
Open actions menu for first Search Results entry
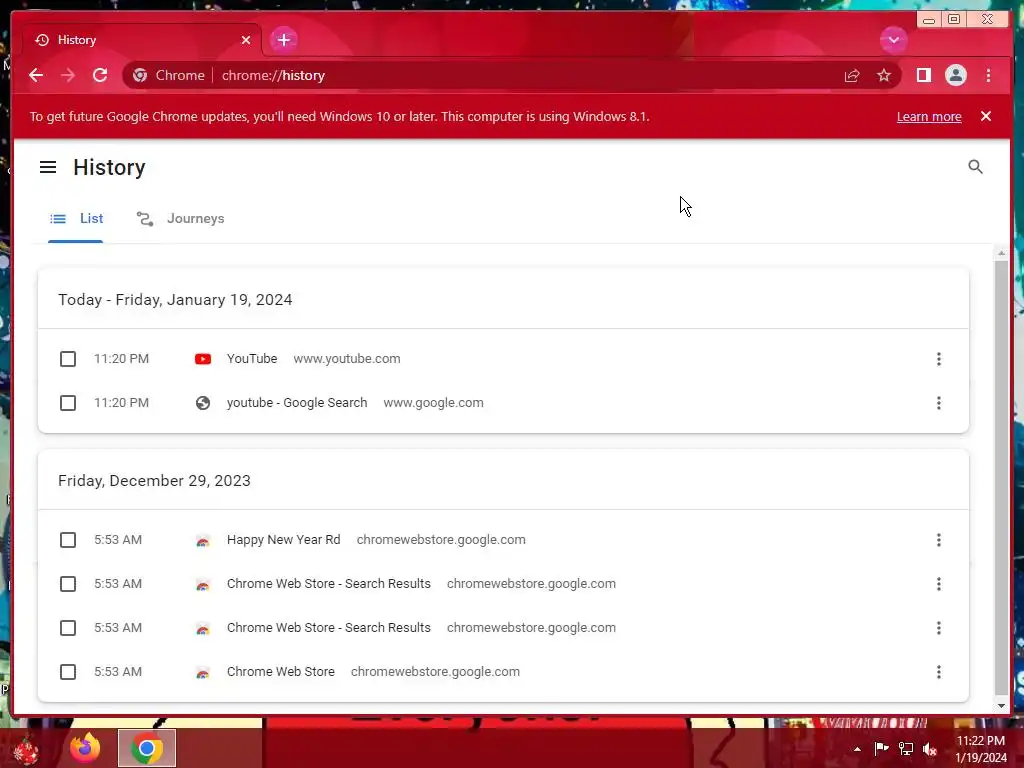pyautogui.click(x=938, y=584)
